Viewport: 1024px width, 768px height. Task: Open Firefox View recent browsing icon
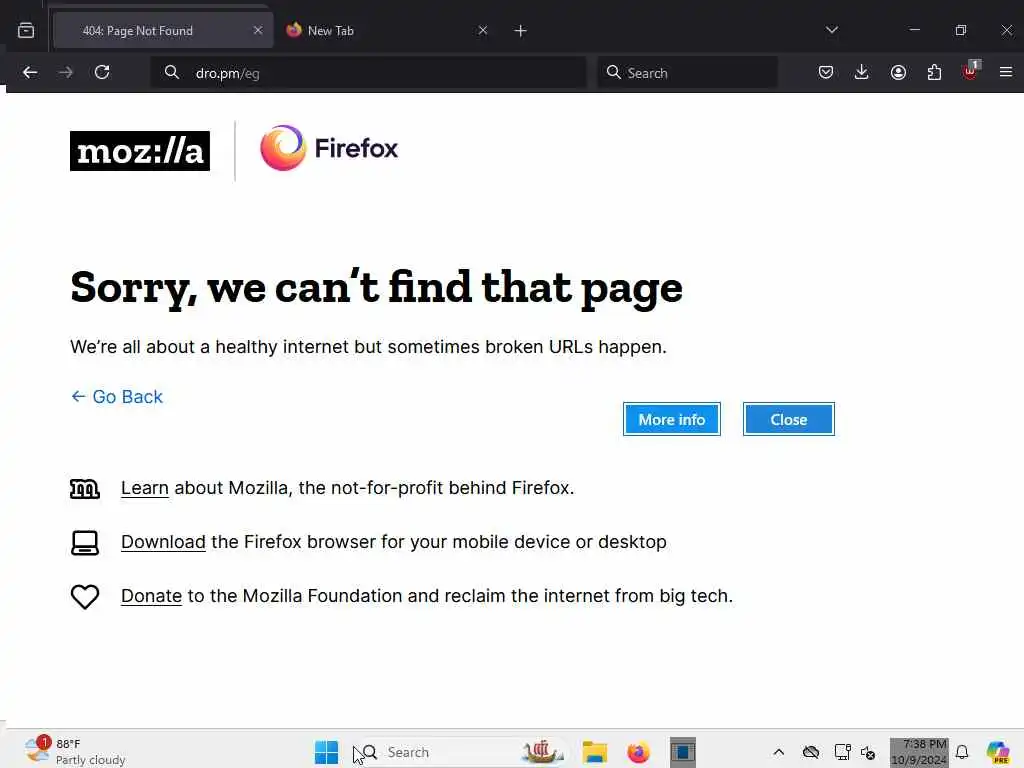coord(26,30)
